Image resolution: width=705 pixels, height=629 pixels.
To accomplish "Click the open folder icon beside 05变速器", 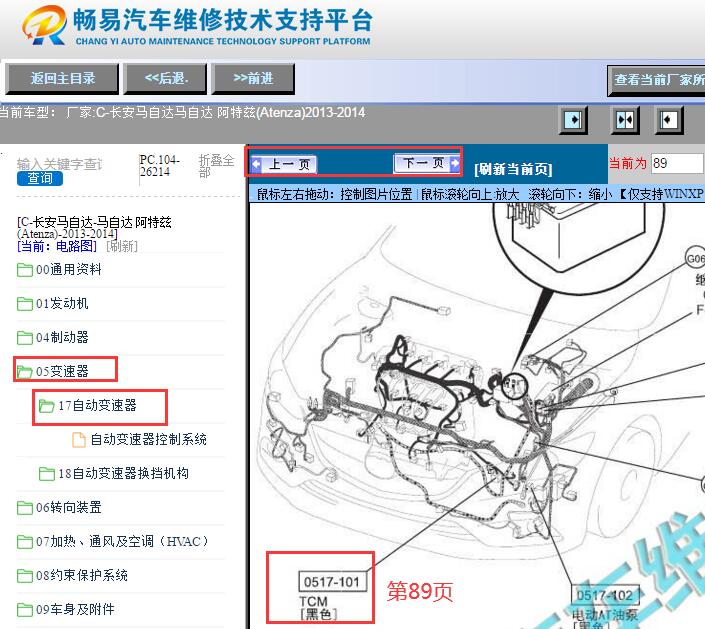I will [25, 372].
